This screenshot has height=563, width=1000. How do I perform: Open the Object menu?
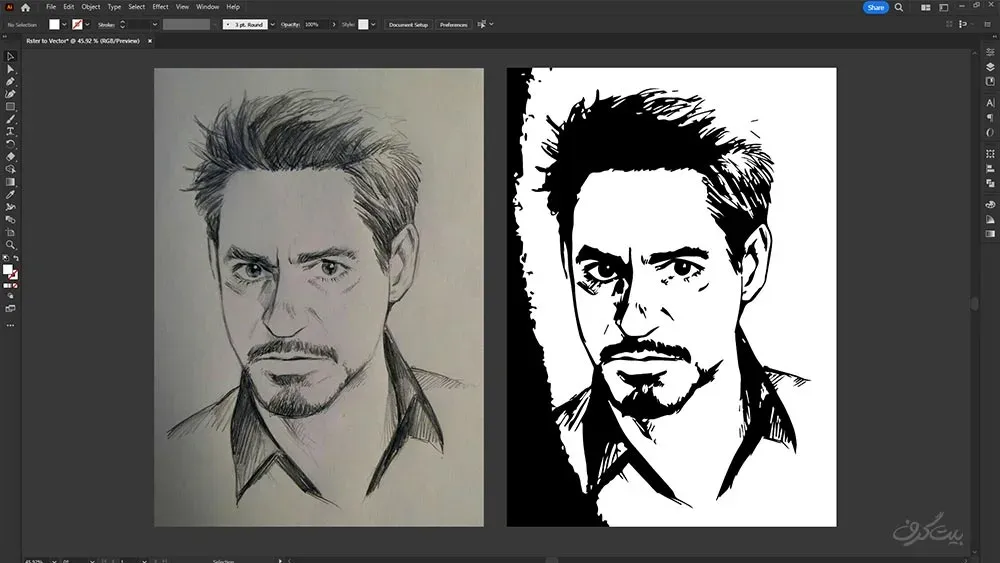[91, 7]
